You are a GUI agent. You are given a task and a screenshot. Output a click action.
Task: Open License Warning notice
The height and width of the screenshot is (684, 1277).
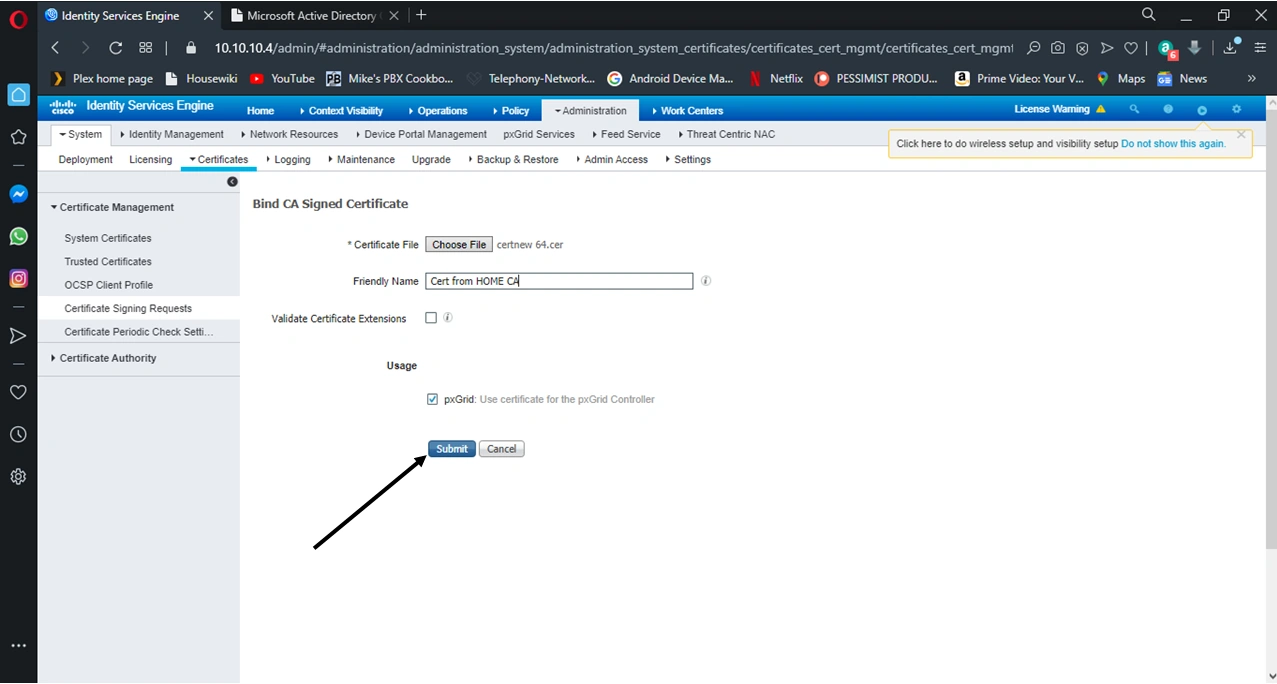(1060, 109)
